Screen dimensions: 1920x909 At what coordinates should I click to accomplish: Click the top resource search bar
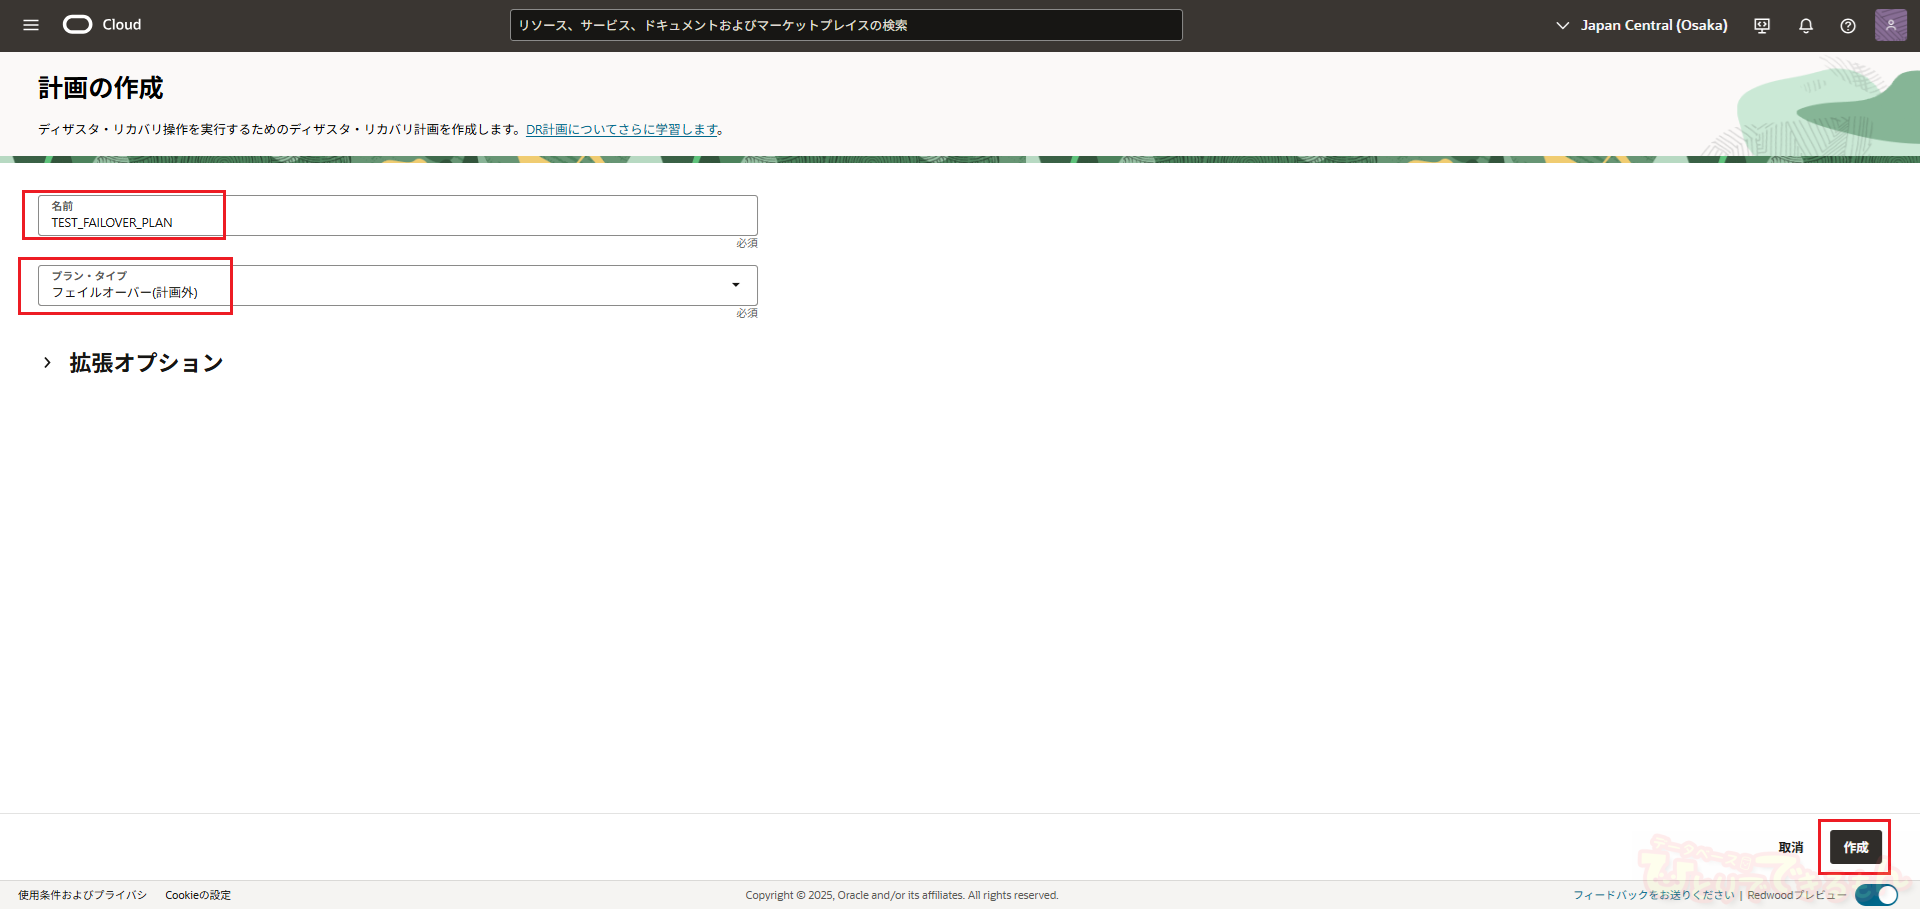point(845,25)
